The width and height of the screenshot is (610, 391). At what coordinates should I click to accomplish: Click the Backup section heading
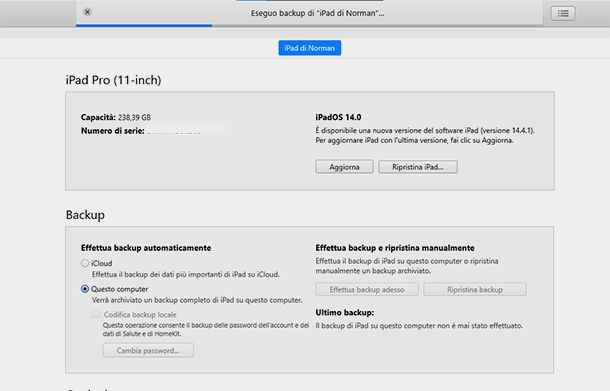85,215
